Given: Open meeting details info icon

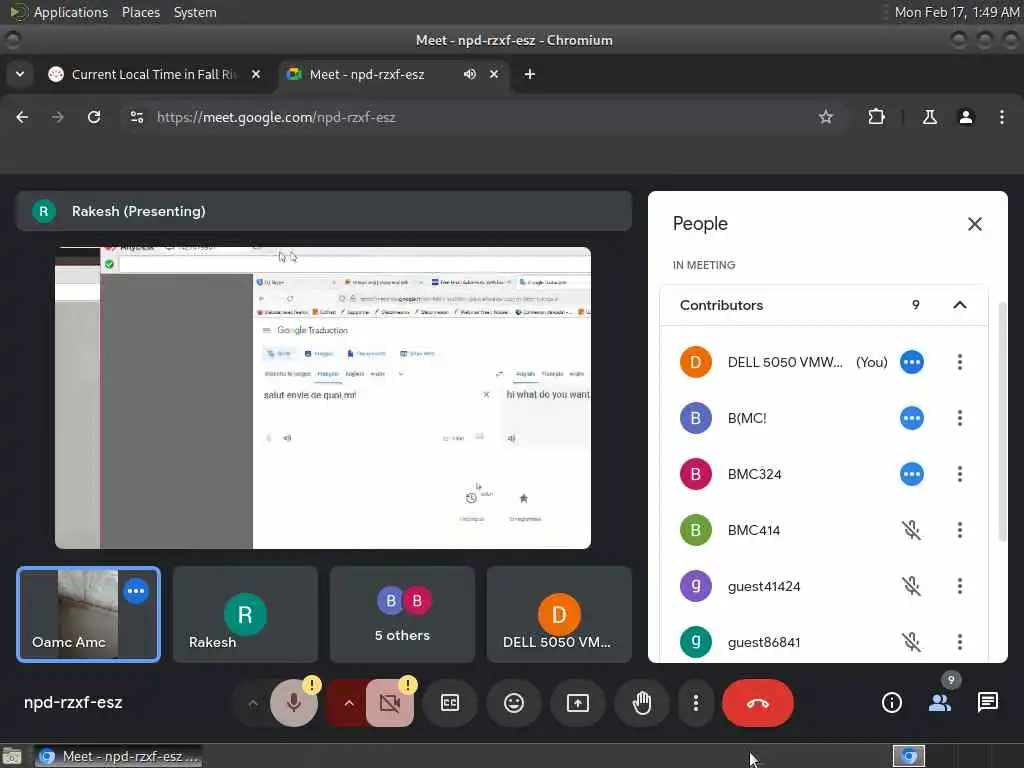Looking at the screenshot, I should (891, 703).
